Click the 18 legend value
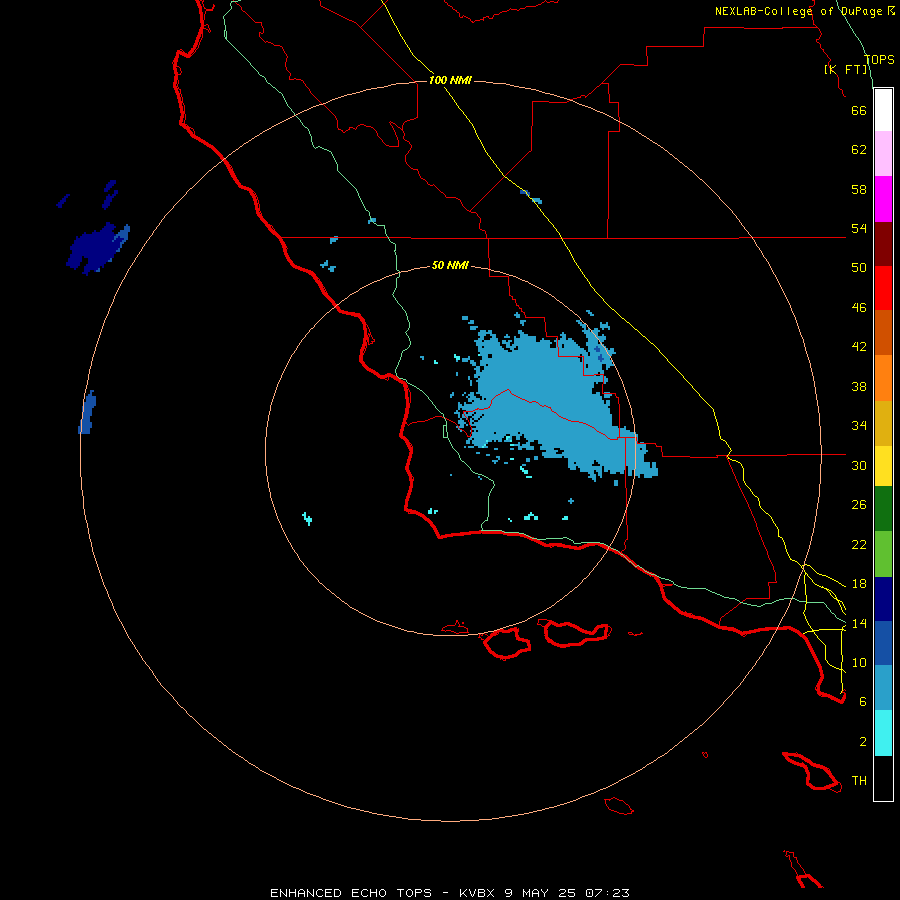The width and height of the screenshot is (900, 900). click(x=859, y=584)
